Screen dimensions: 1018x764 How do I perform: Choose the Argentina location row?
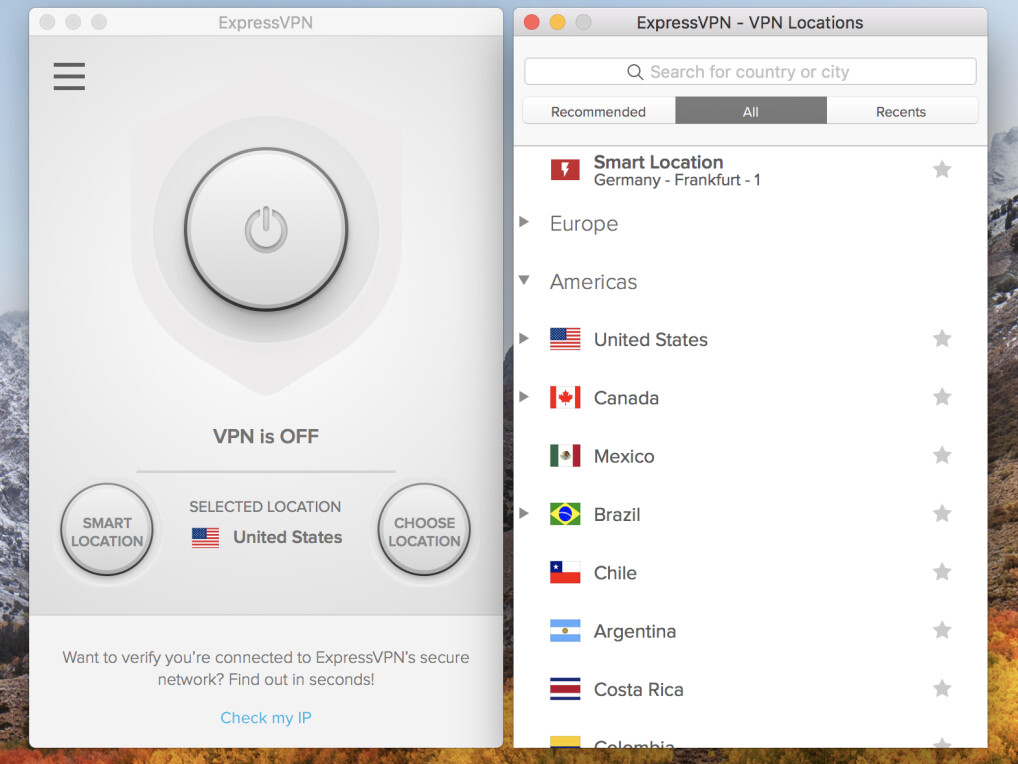point(751,631)
